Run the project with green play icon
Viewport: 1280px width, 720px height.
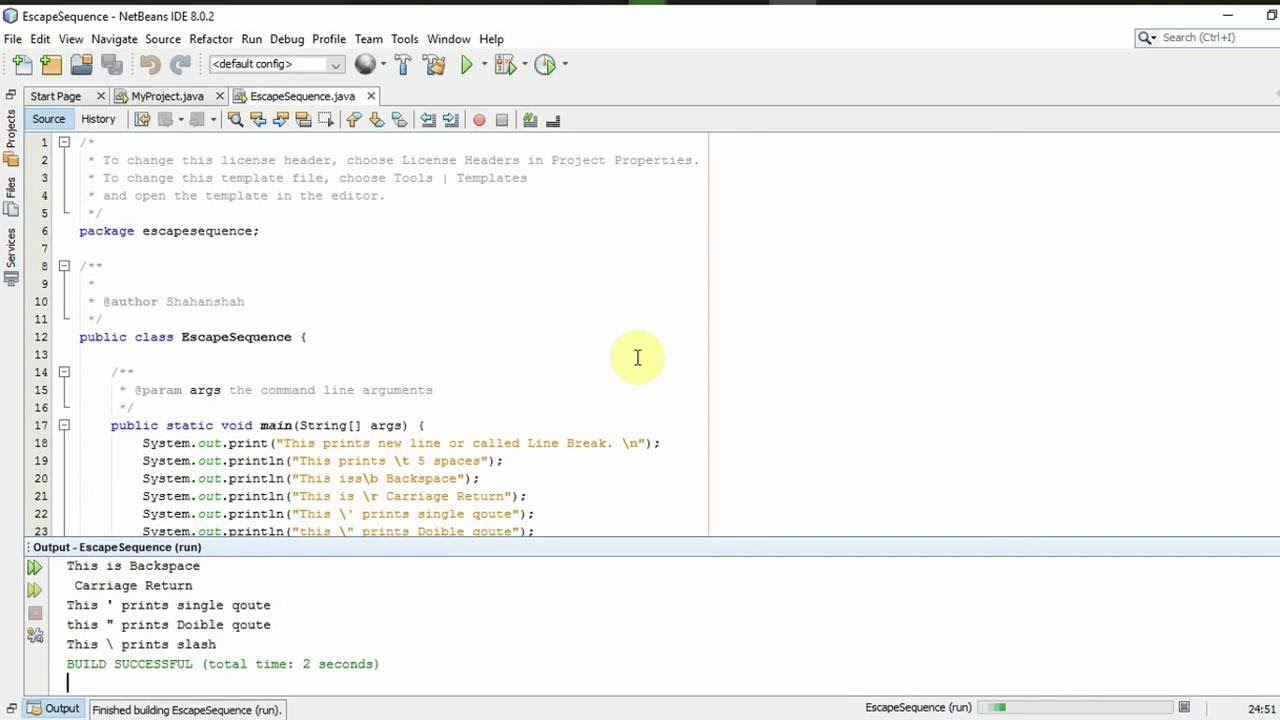[466, 64]
